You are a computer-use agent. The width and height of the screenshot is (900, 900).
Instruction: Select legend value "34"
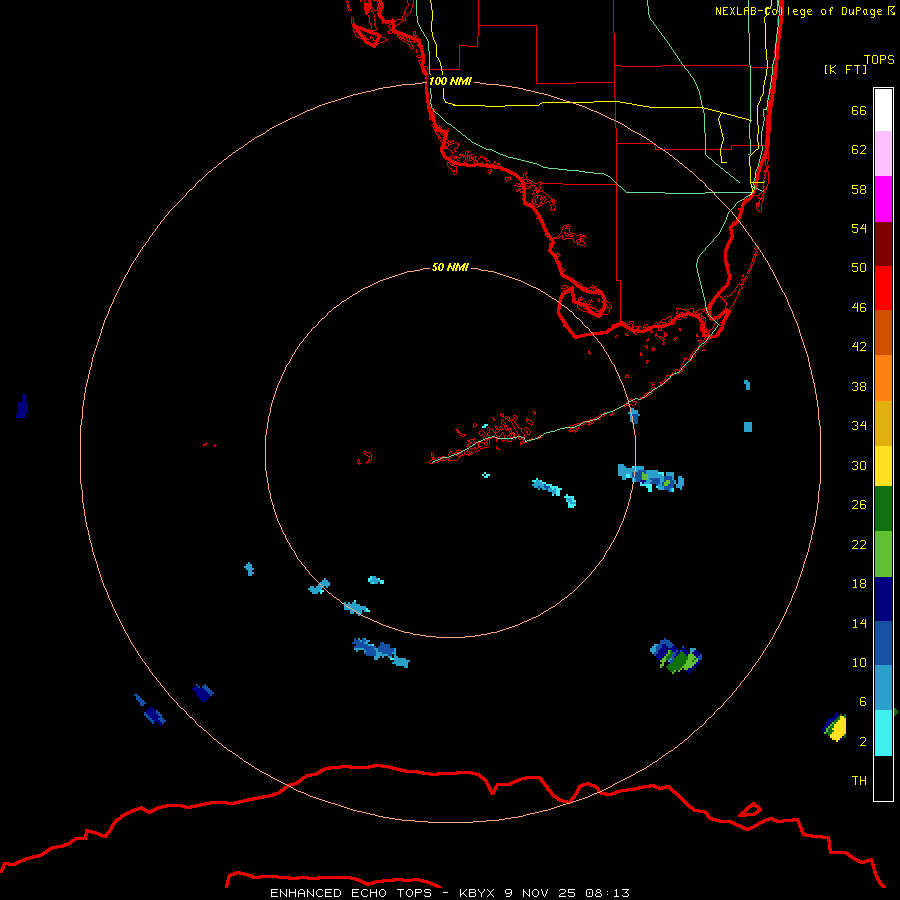coord(859,425)
